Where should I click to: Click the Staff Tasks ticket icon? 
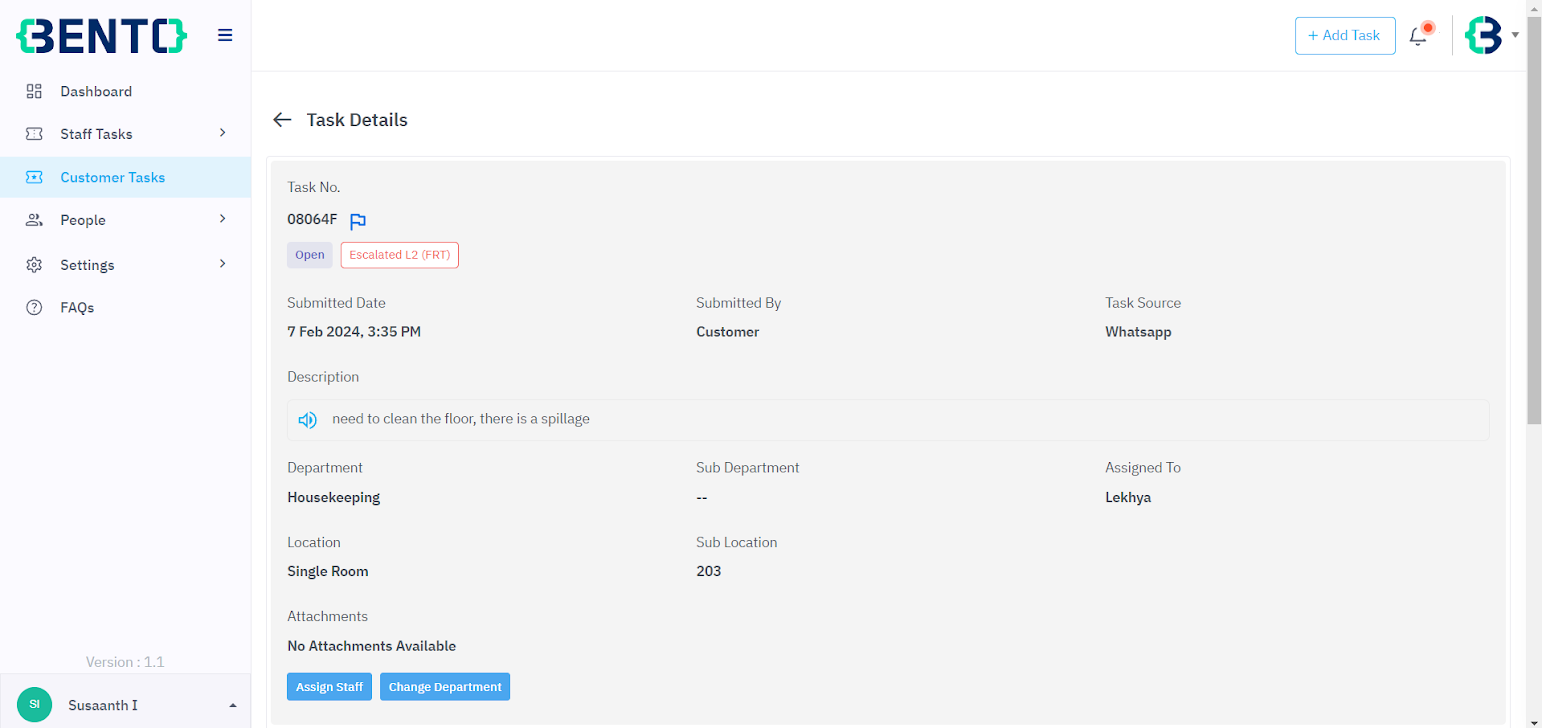point(34,134)
